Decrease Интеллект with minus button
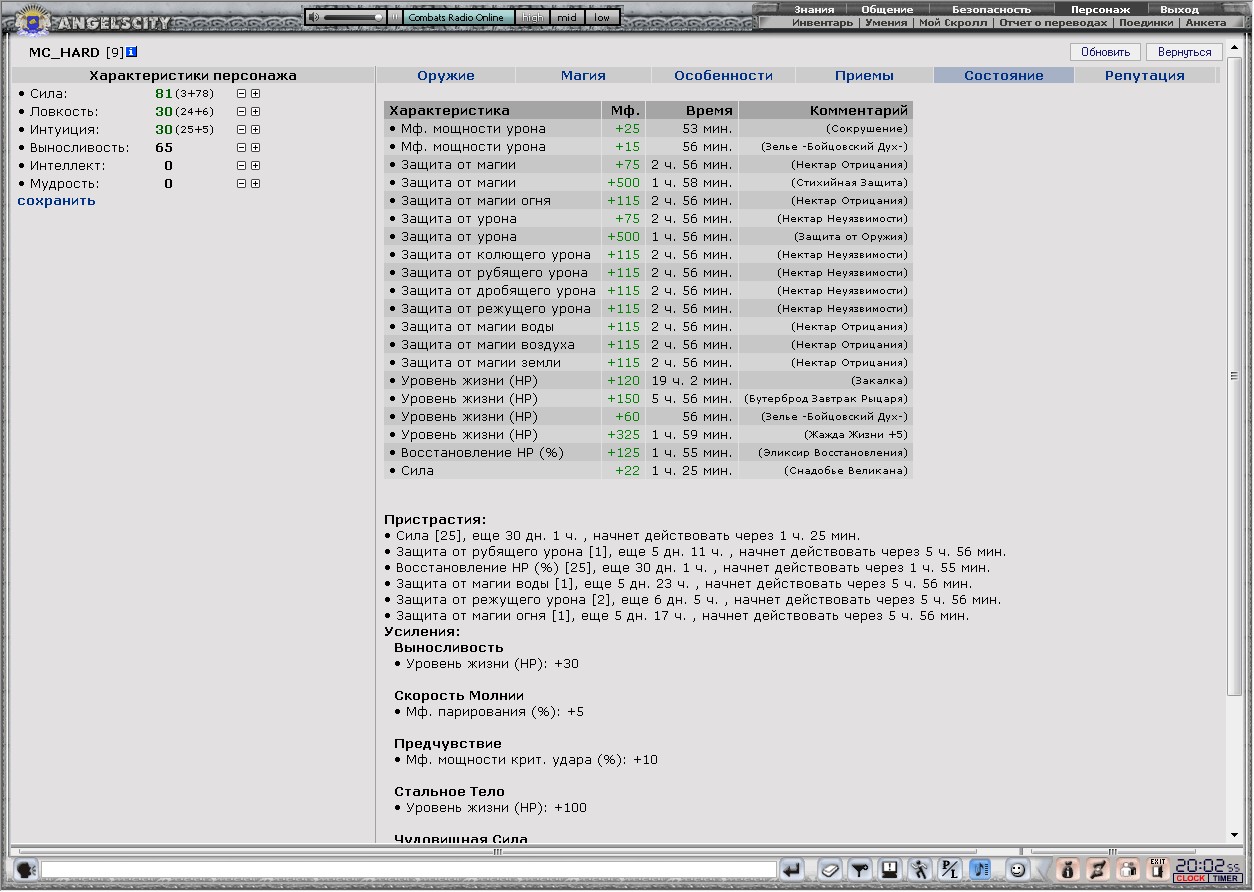The width and height of the screenshot is (1254, 892). [241, 166]
